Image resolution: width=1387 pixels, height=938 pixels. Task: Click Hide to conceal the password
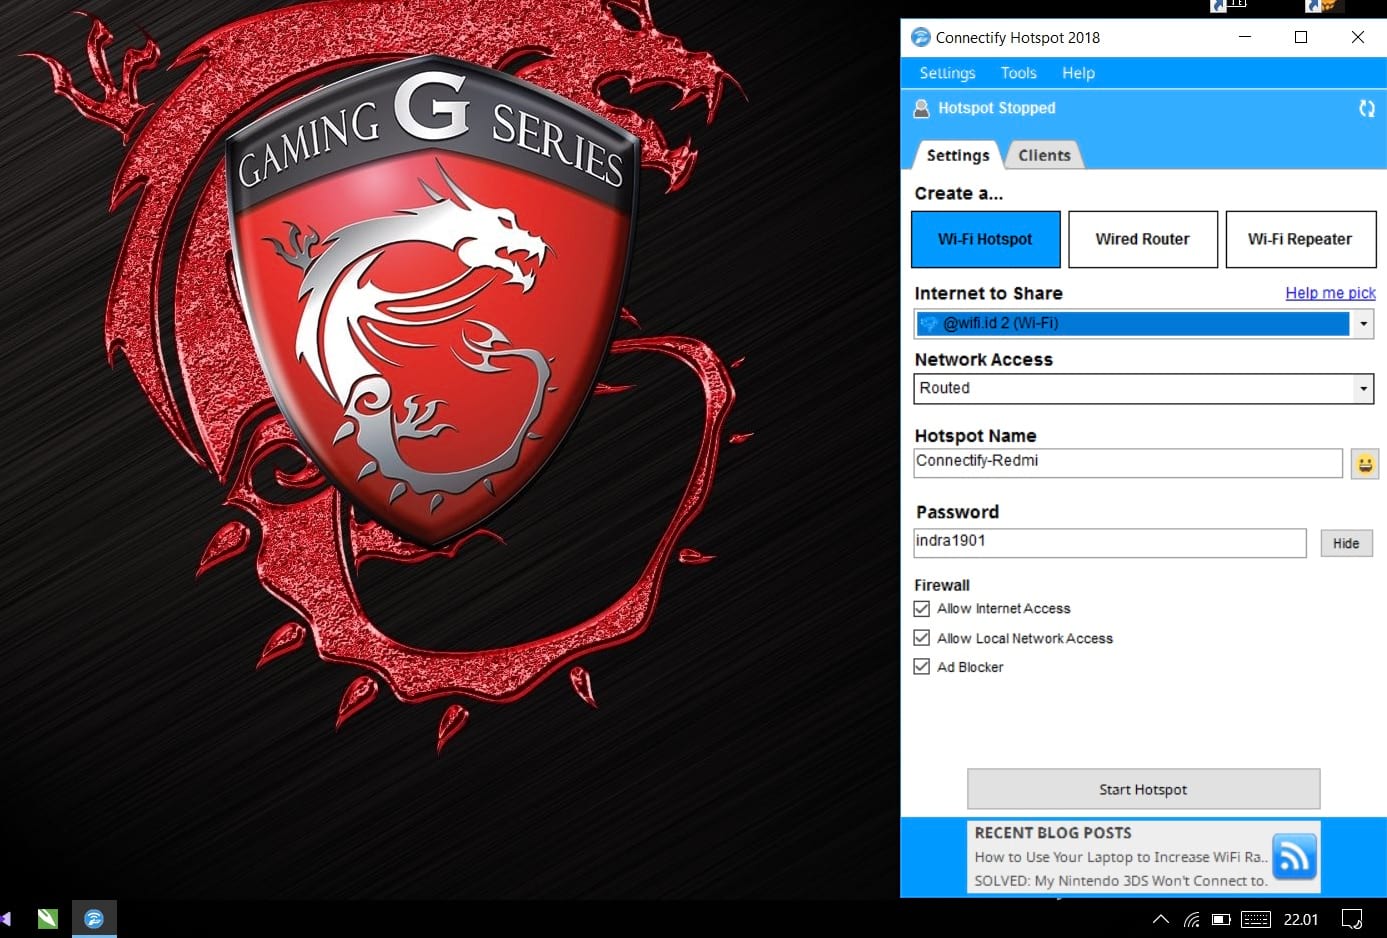coord(1346,543)
